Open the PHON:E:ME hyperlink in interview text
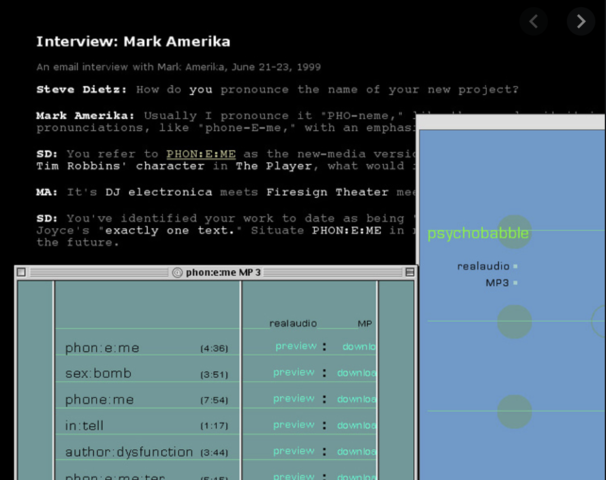 tap(201, 154)
